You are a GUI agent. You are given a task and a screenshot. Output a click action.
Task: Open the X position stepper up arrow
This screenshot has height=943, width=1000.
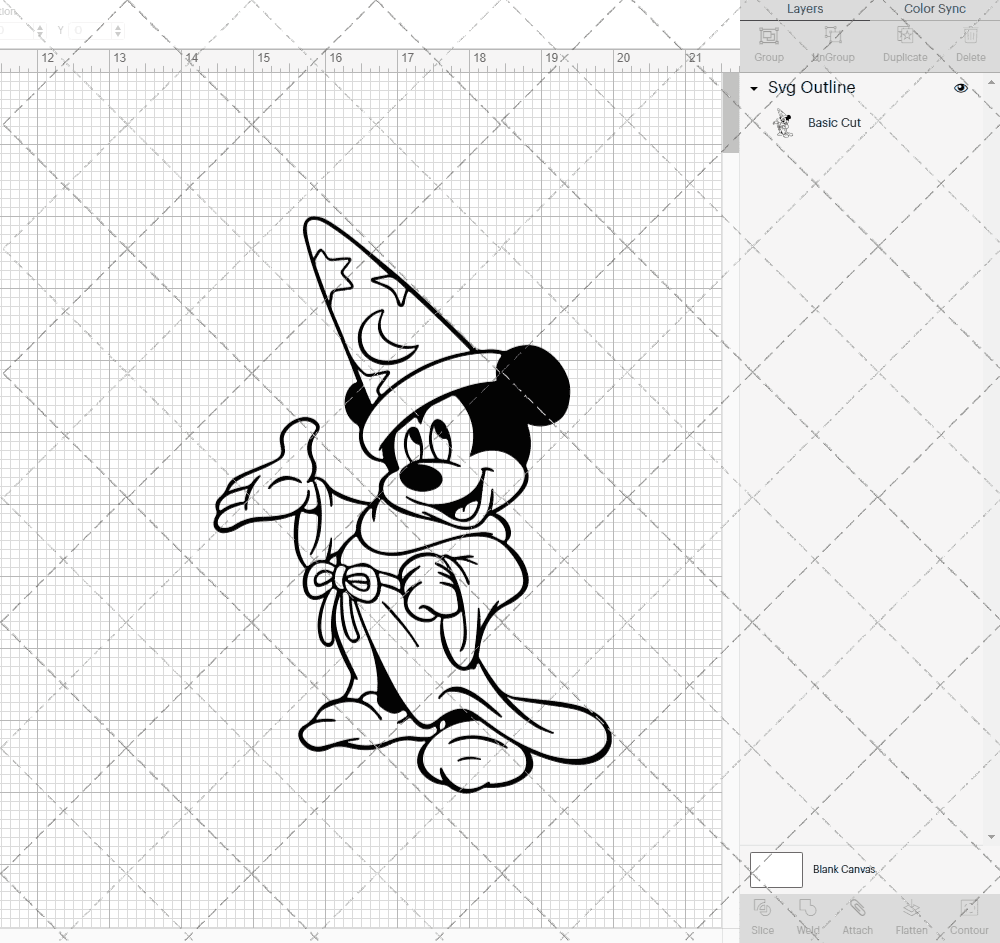(40, 26)
